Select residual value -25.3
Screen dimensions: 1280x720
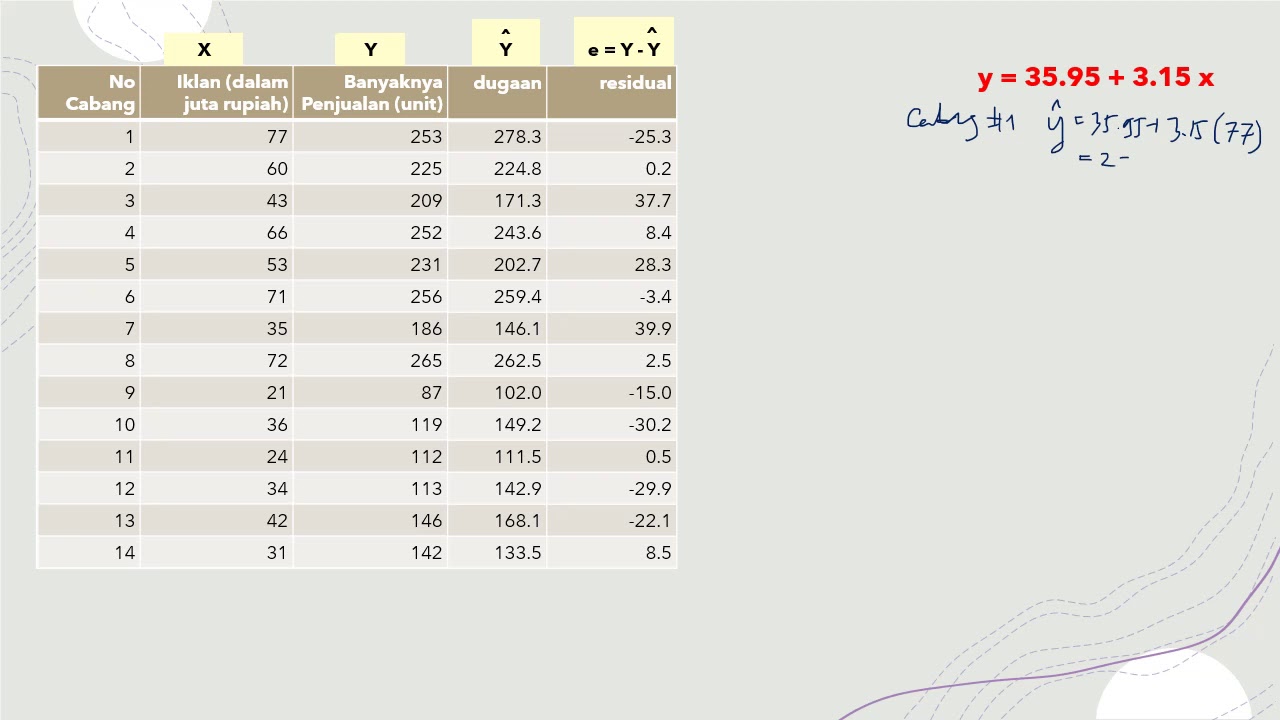(x=650, y=137)
